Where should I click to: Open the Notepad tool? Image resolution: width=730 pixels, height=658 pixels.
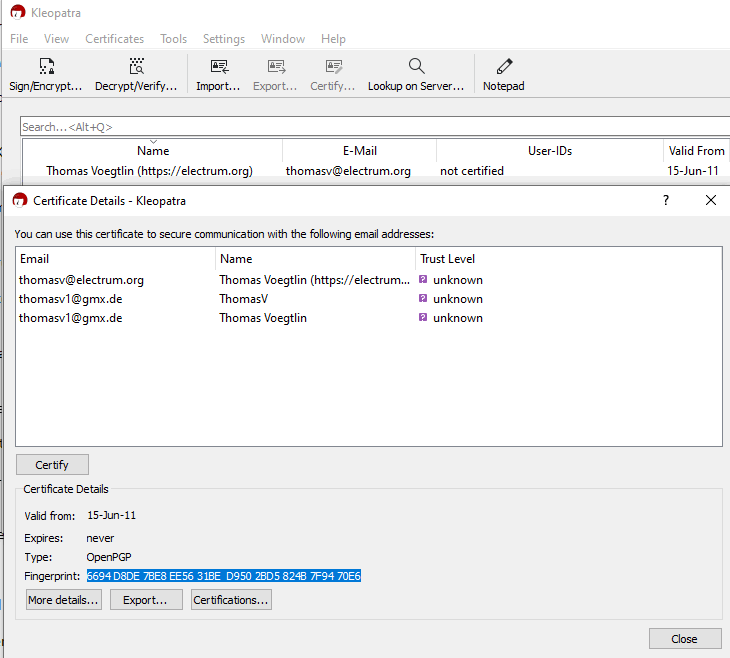[x=504, y=67]
